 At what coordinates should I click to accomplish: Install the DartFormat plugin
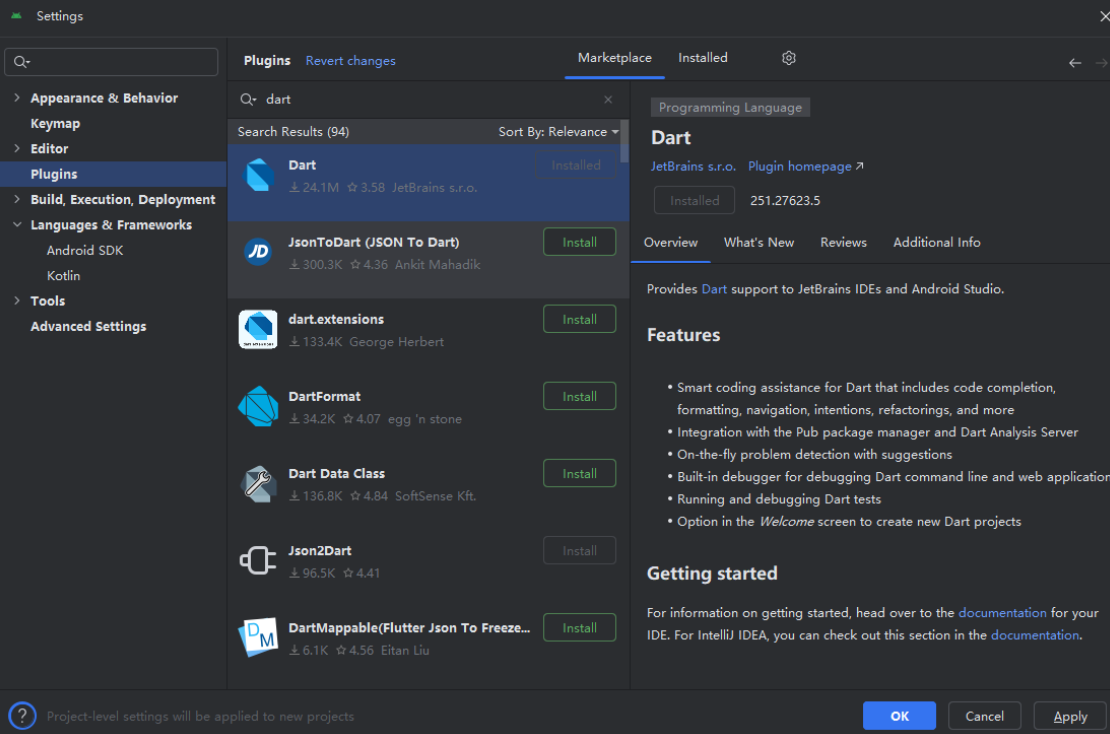point(579,396)
